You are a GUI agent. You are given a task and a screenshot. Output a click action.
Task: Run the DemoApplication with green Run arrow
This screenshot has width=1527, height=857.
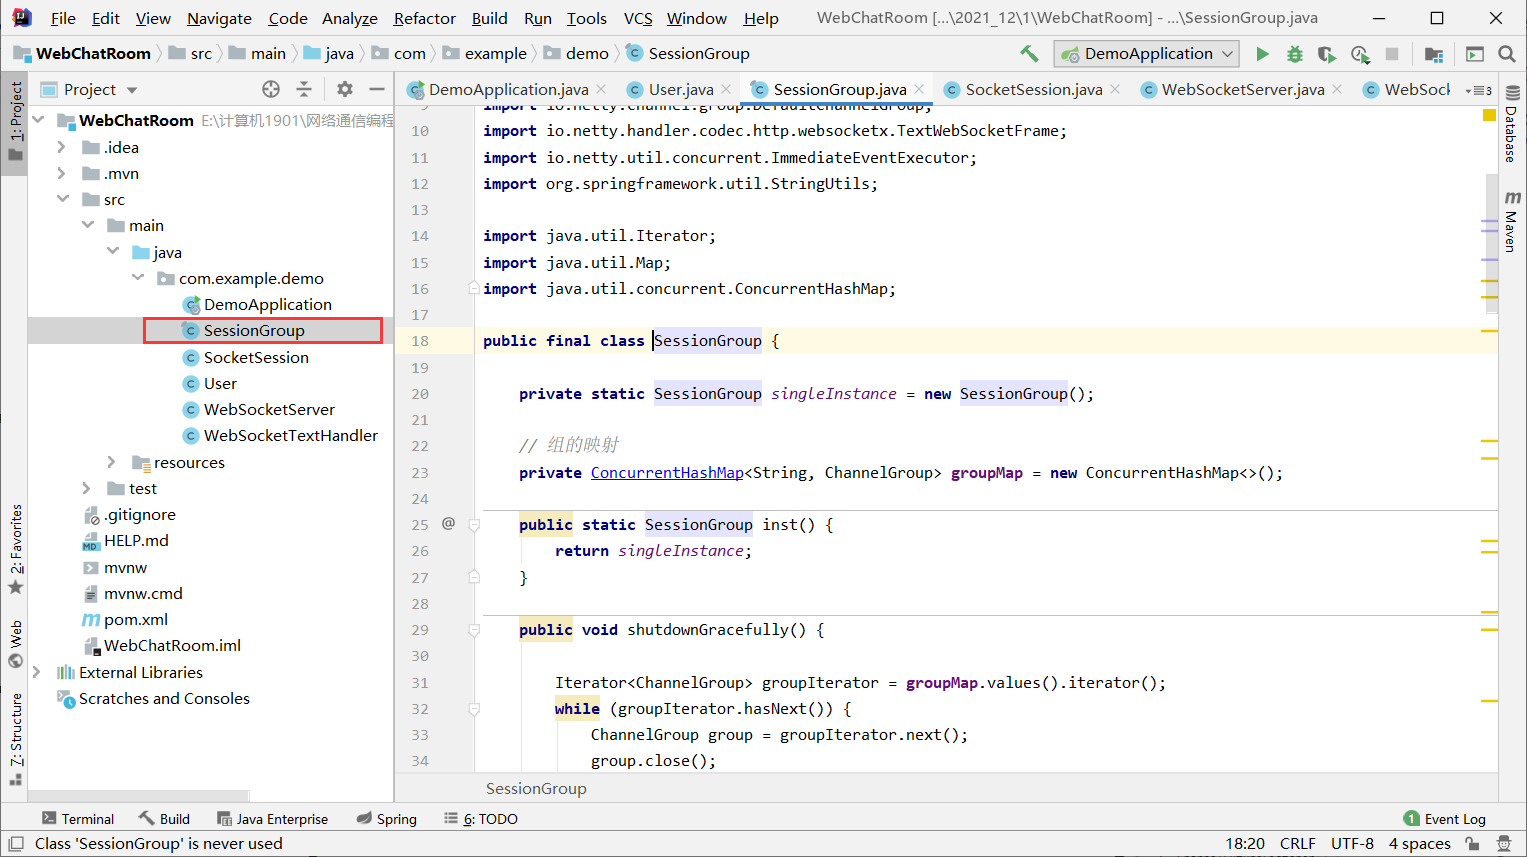point(1262,54)
